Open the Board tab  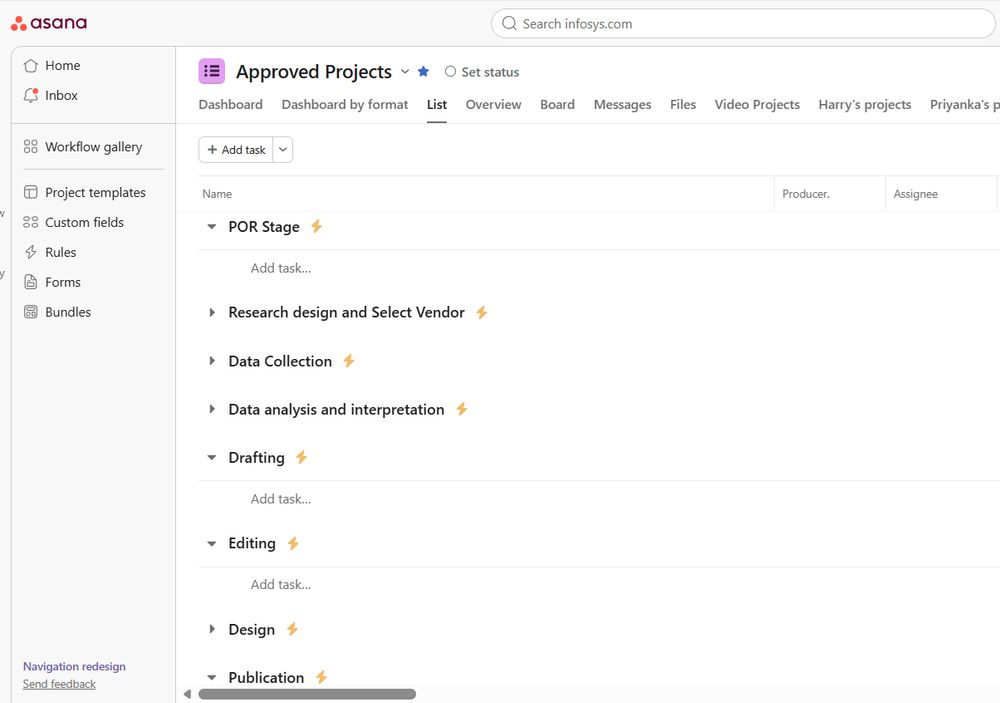(557, 105)
